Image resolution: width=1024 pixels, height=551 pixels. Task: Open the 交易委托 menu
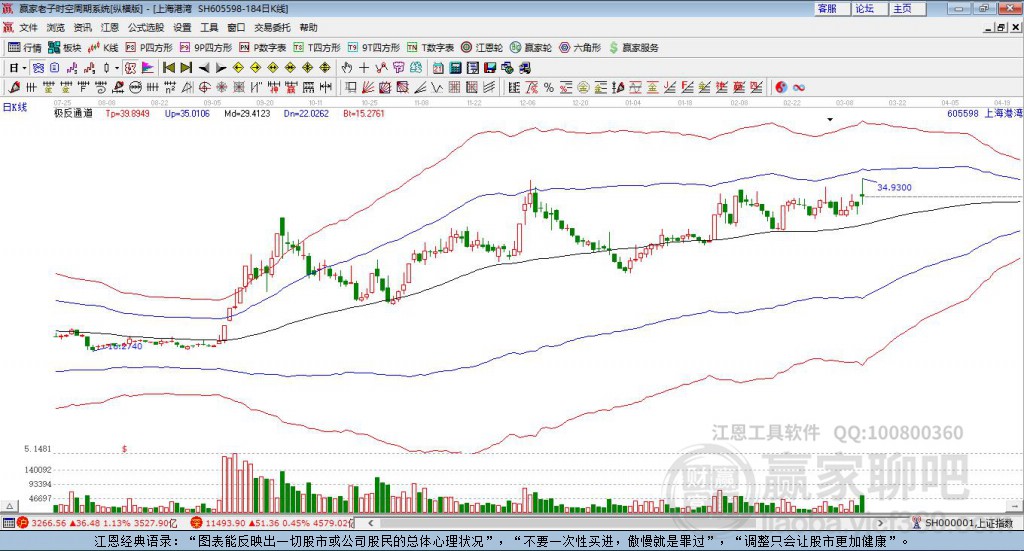pyautogui.click(x=272, y=27)
